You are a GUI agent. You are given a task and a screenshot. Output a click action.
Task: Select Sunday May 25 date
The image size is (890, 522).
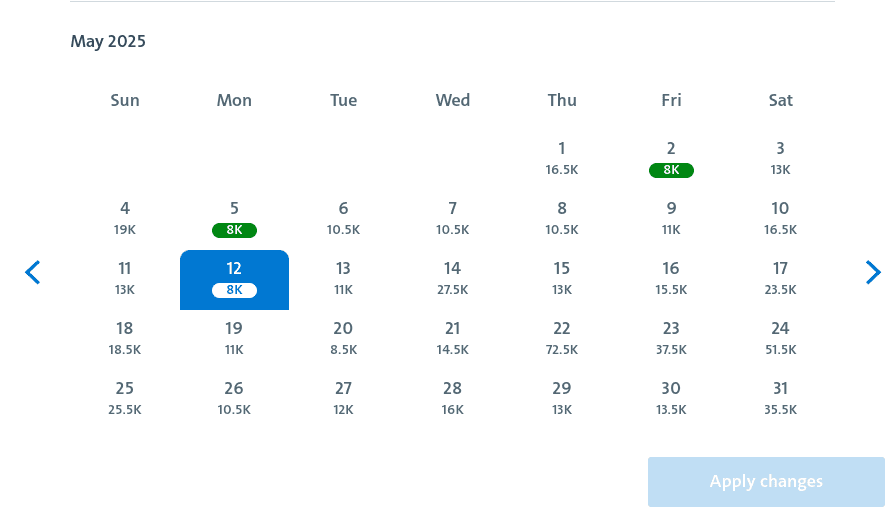click(125, 399)
